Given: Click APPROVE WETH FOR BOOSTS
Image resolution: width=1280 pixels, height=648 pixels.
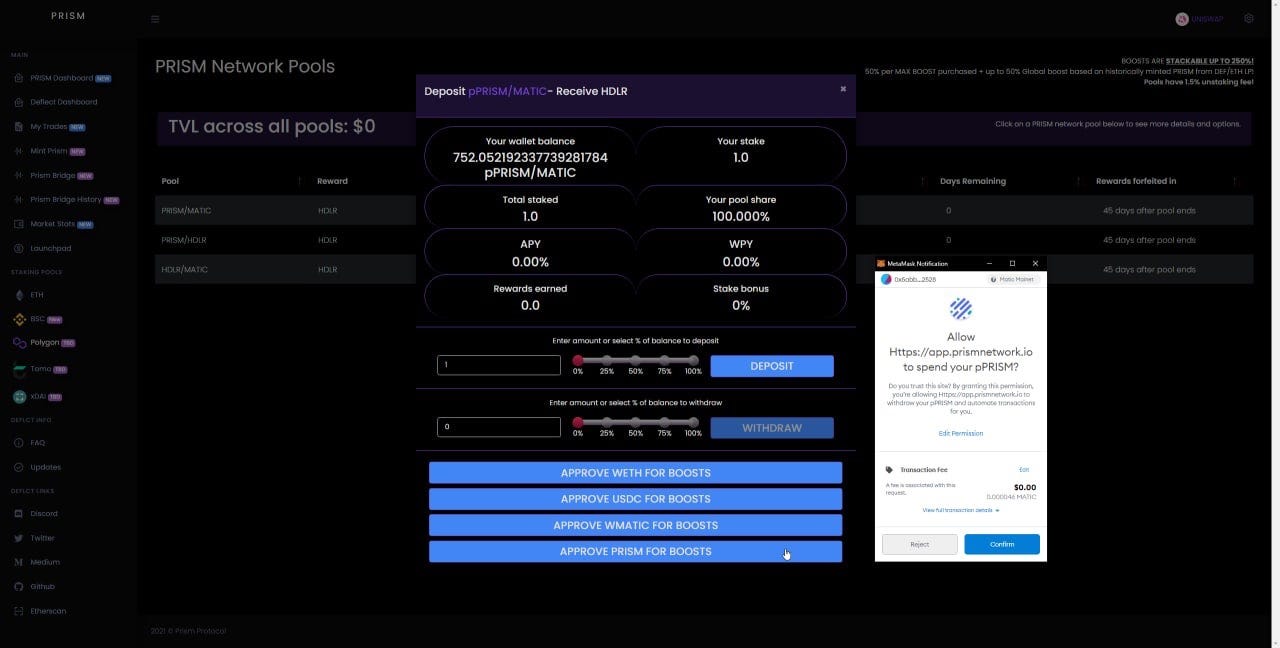Looking at the screenshot, I should point(635,473).
